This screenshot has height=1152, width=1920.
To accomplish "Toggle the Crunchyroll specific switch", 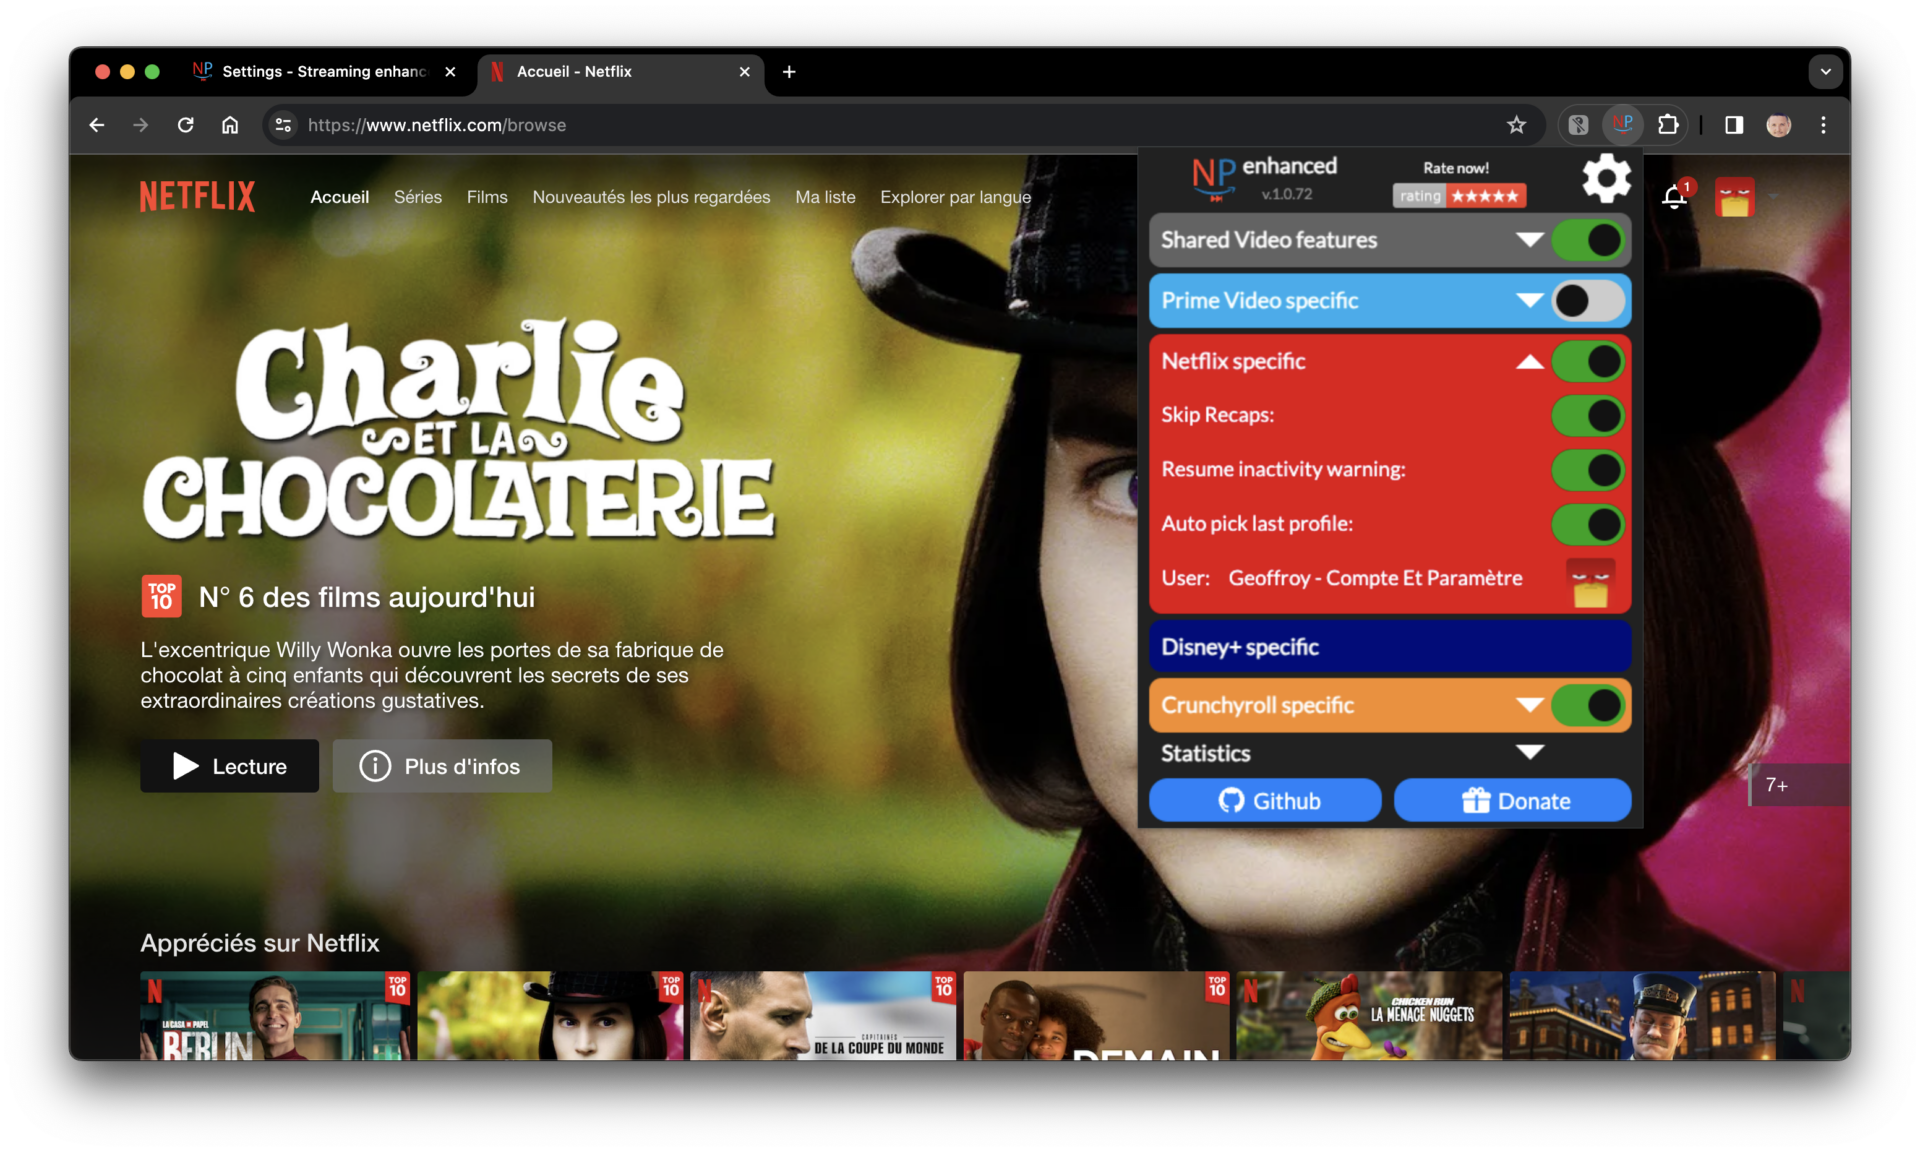I will point(1588,705).
